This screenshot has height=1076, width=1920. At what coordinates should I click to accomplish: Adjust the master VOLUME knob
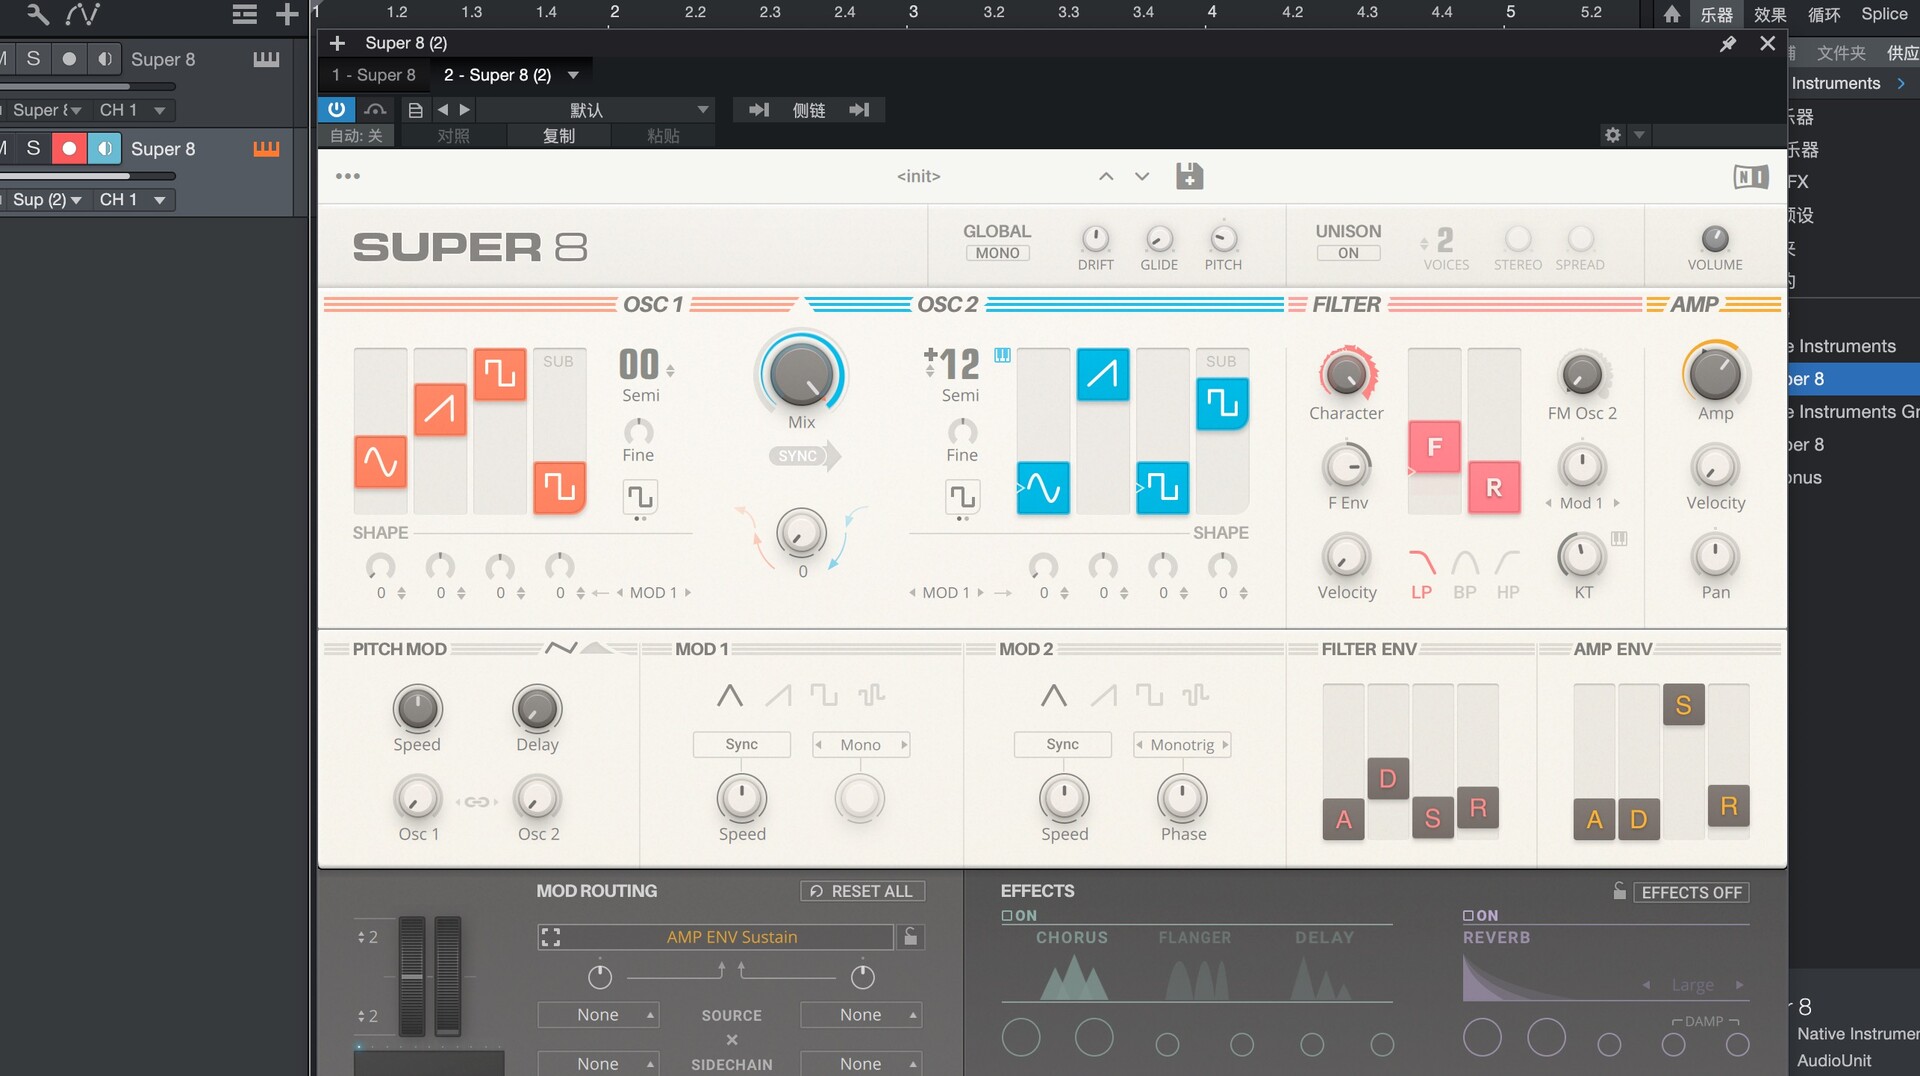[1715, 239]
